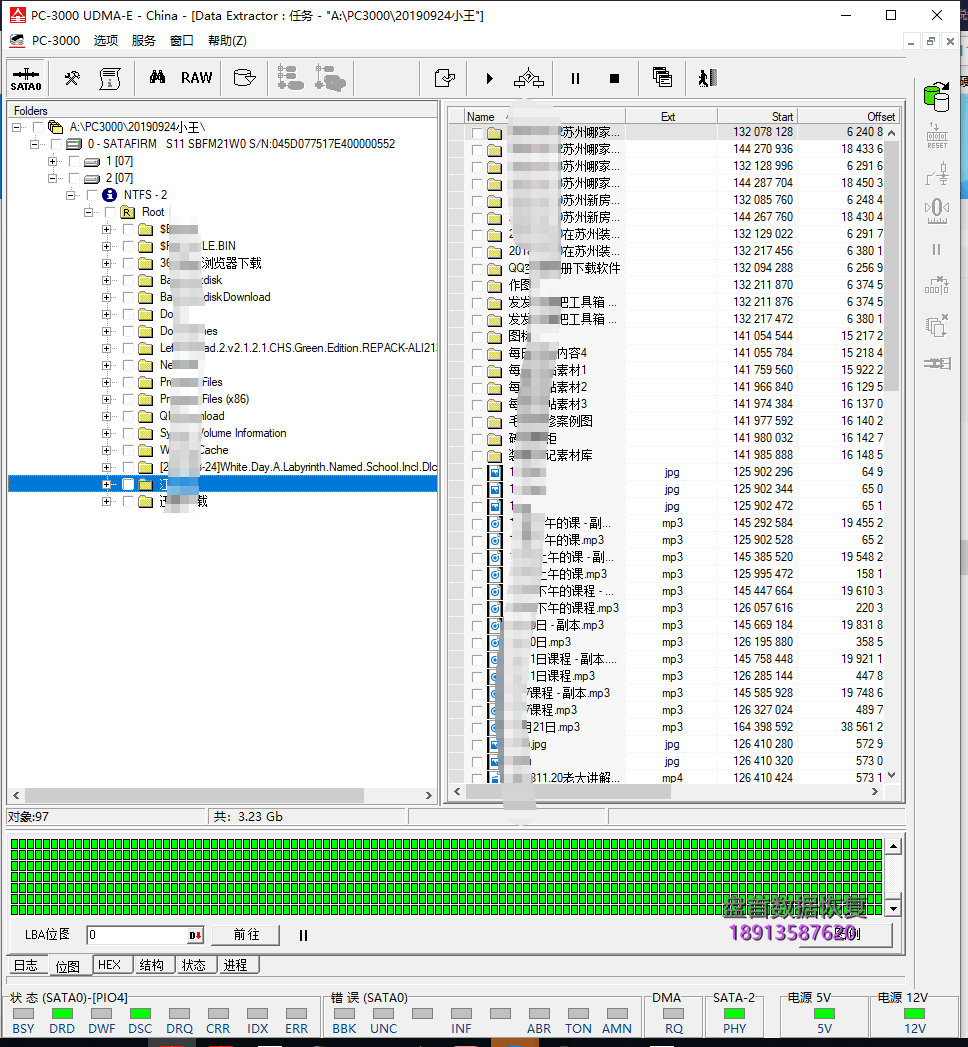Sort by the Ext column header
Screen dimensions: 968x1047
pos(671,116)
